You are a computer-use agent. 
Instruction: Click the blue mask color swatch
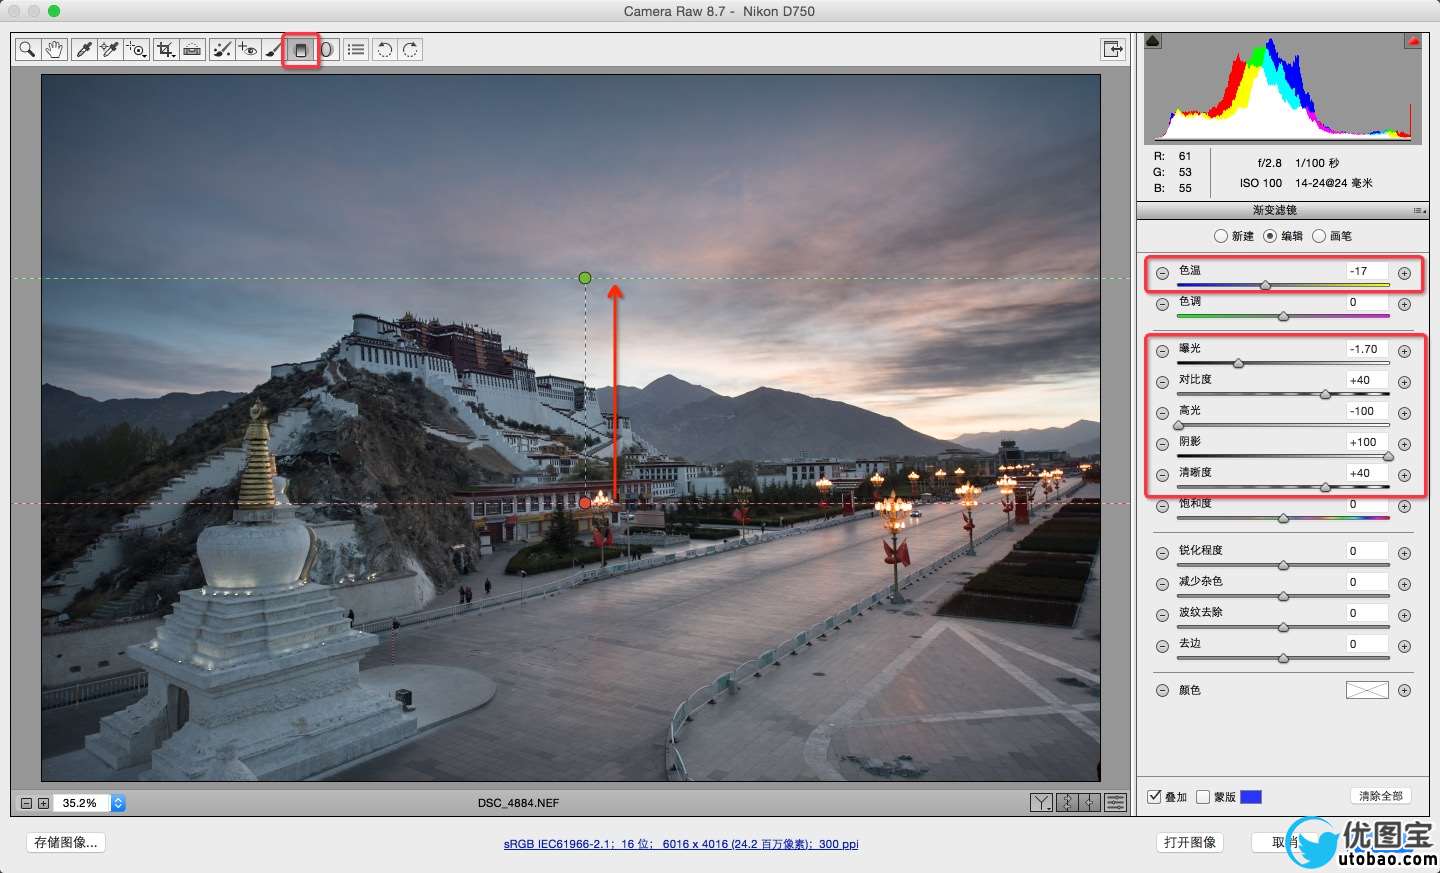(x=1250, y=797)
